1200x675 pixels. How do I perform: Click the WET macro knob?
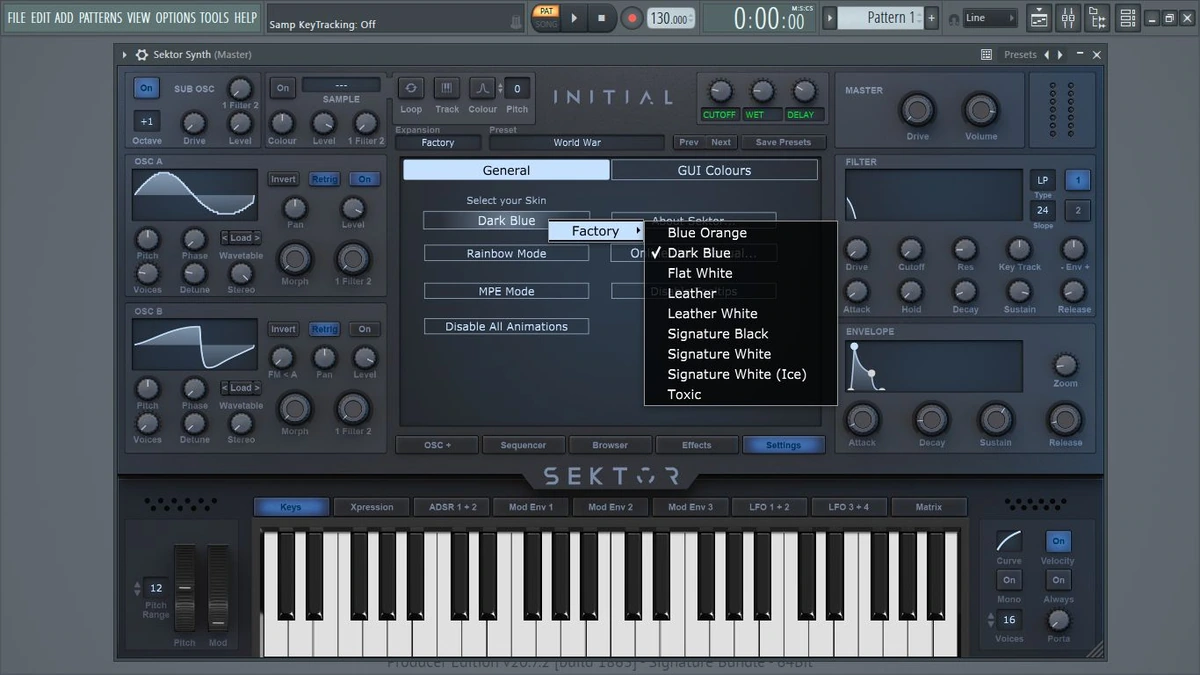tap(761, 91)
